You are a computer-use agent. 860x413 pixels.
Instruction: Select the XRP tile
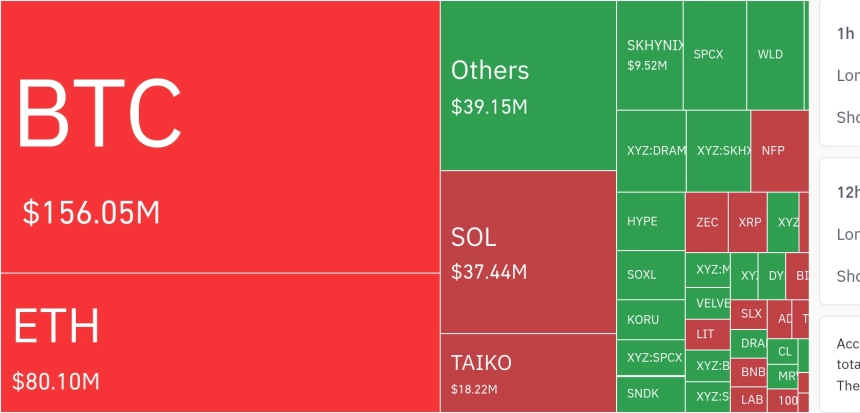pos(748,222)
